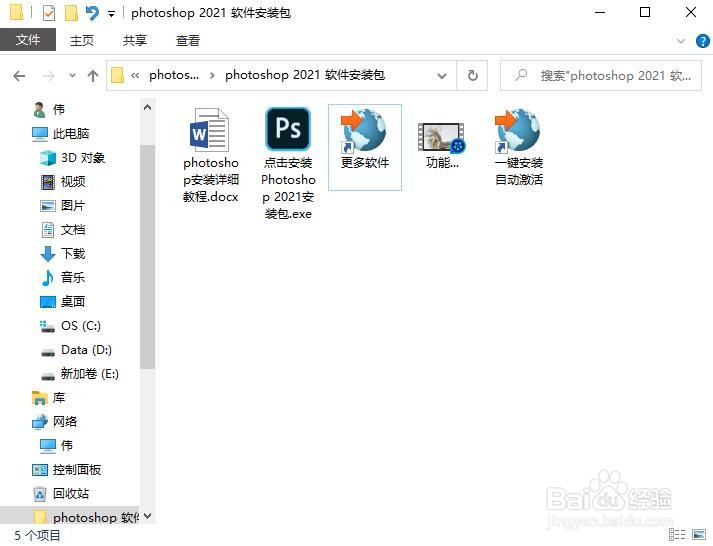Click the navigation pane scrollbar thumb
Viewport: 713px width, 546px height.
coord(147,256)
